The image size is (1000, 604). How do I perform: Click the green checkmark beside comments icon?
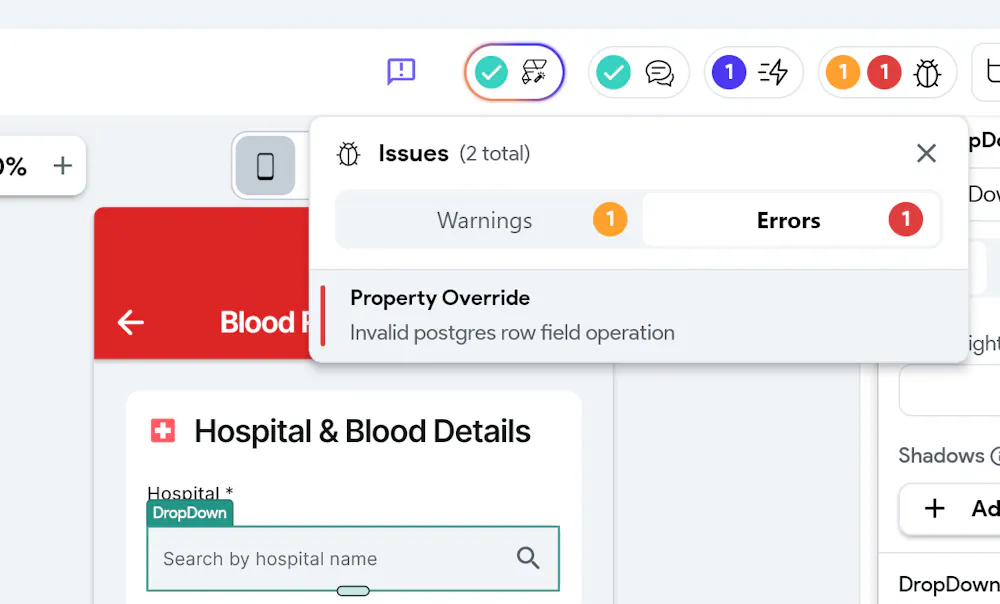pyautogui.click(x=613, y=72)
